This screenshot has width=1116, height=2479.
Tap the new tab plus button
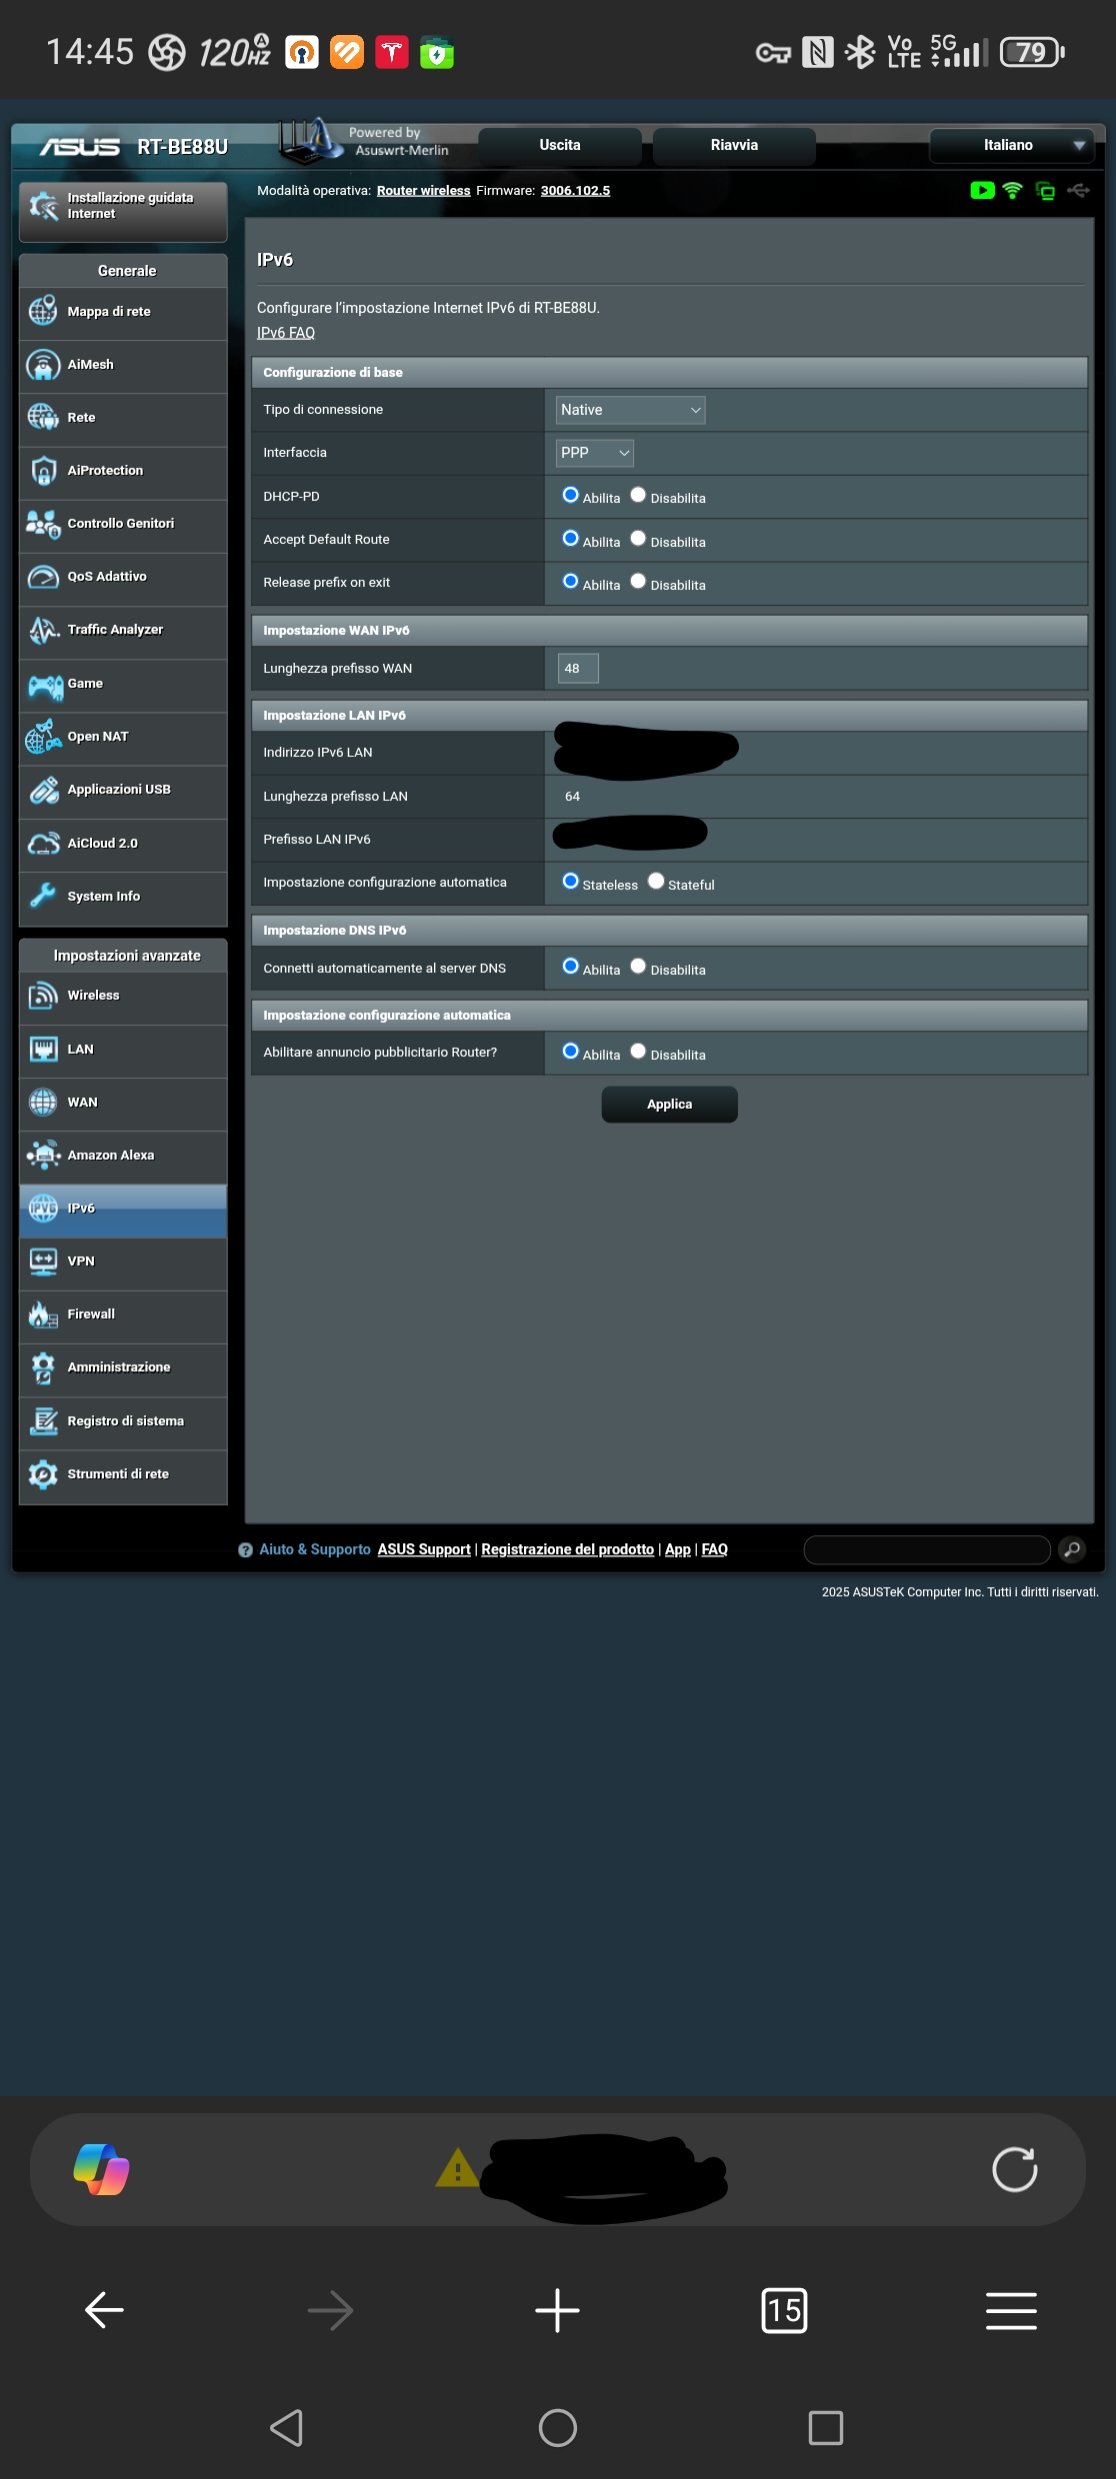557,2310
